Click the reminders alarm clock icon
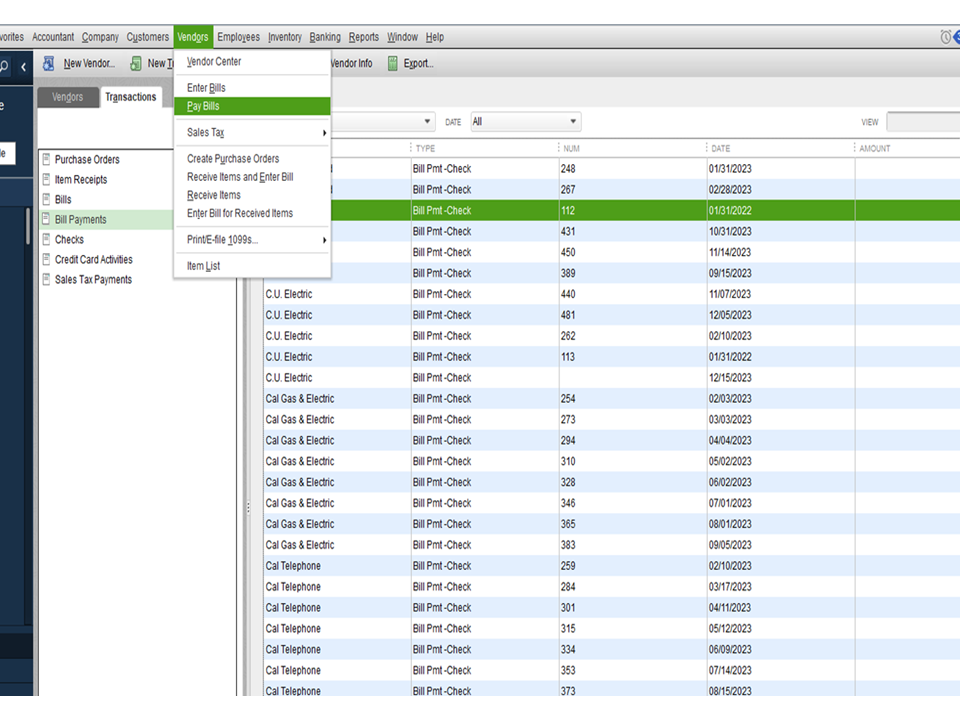 tap(946, 37)
